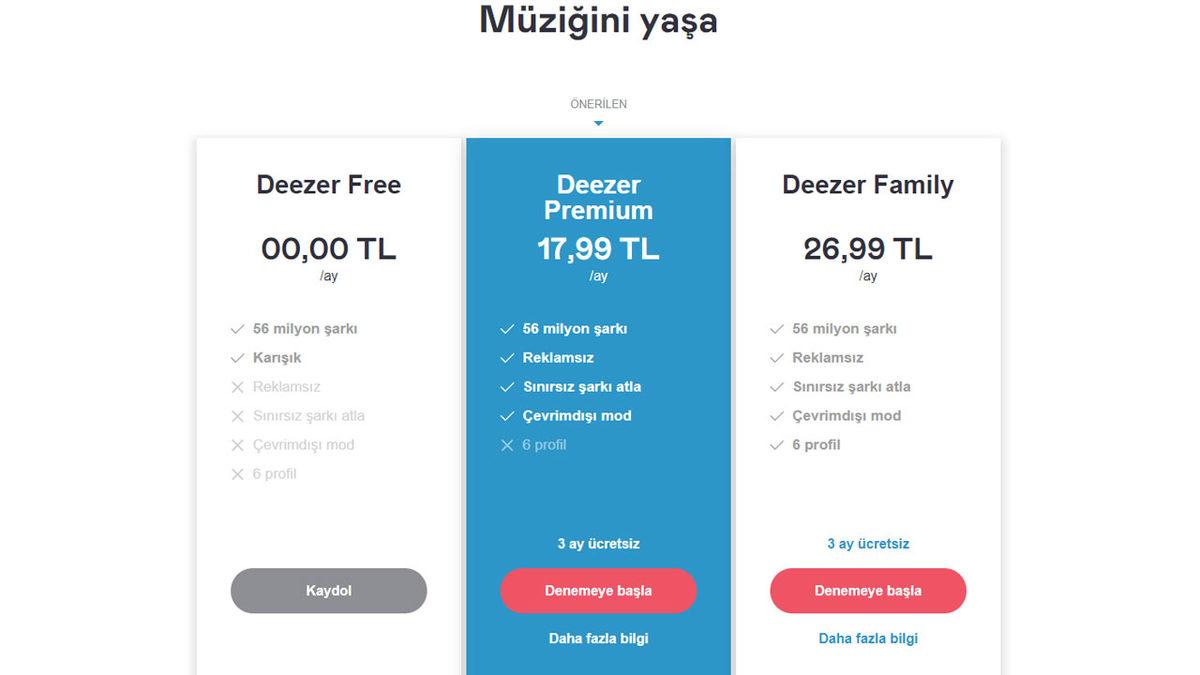Click the X icon for 6 profil in Premium
This screenshot has width=1200, height=675.
(x=506, y=446)
